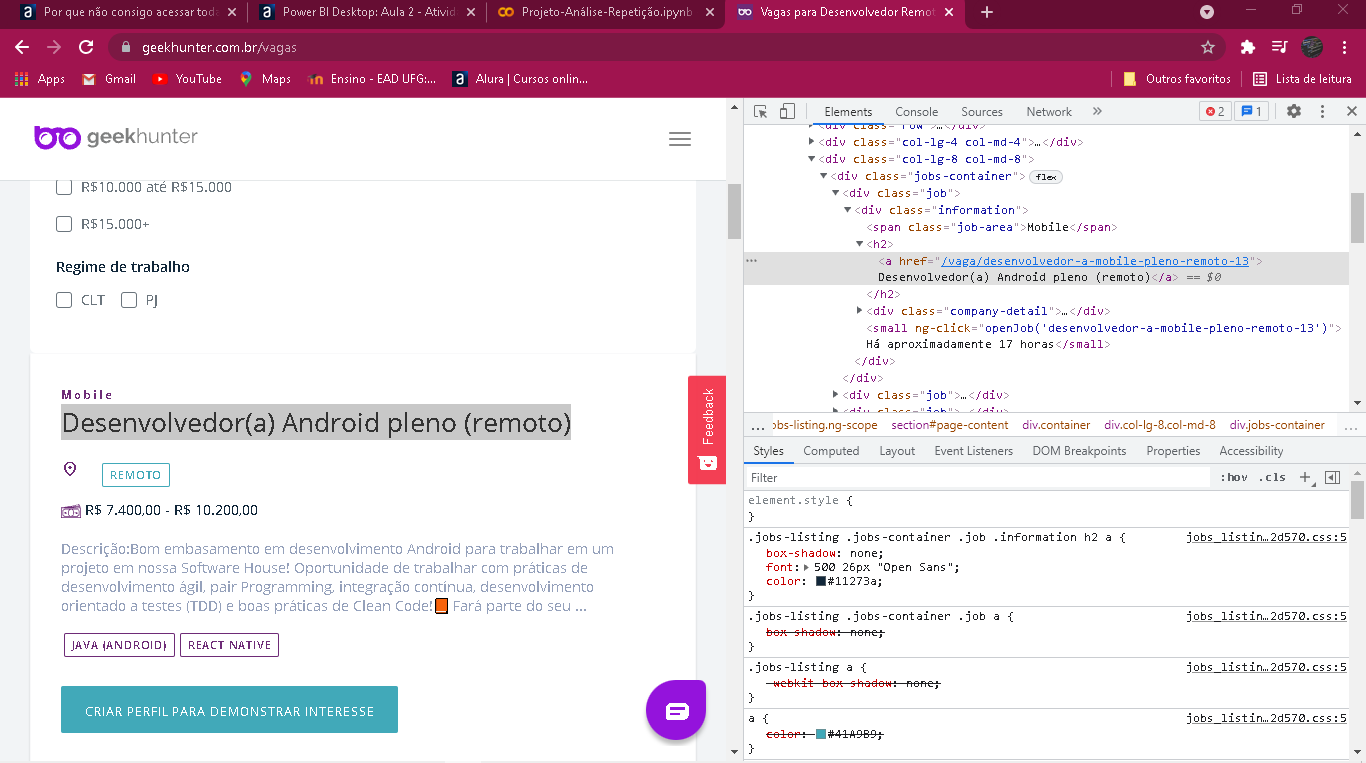Open Desenvolvedor(a) Android pleno (remoto) job title
This screenshot has width=1366, height=763.
pos(316,423)
